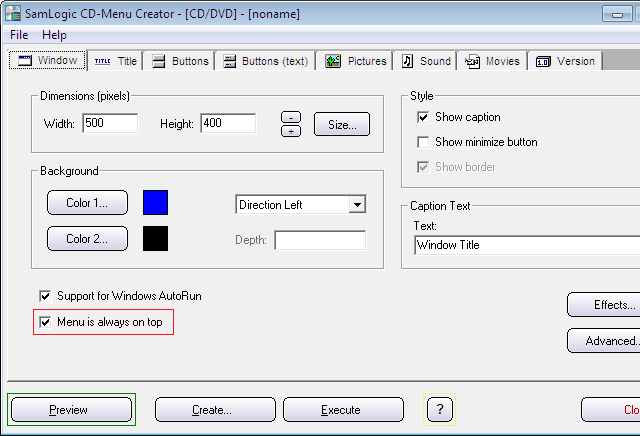Open the Effects... dialog

(x=604, y=305)
